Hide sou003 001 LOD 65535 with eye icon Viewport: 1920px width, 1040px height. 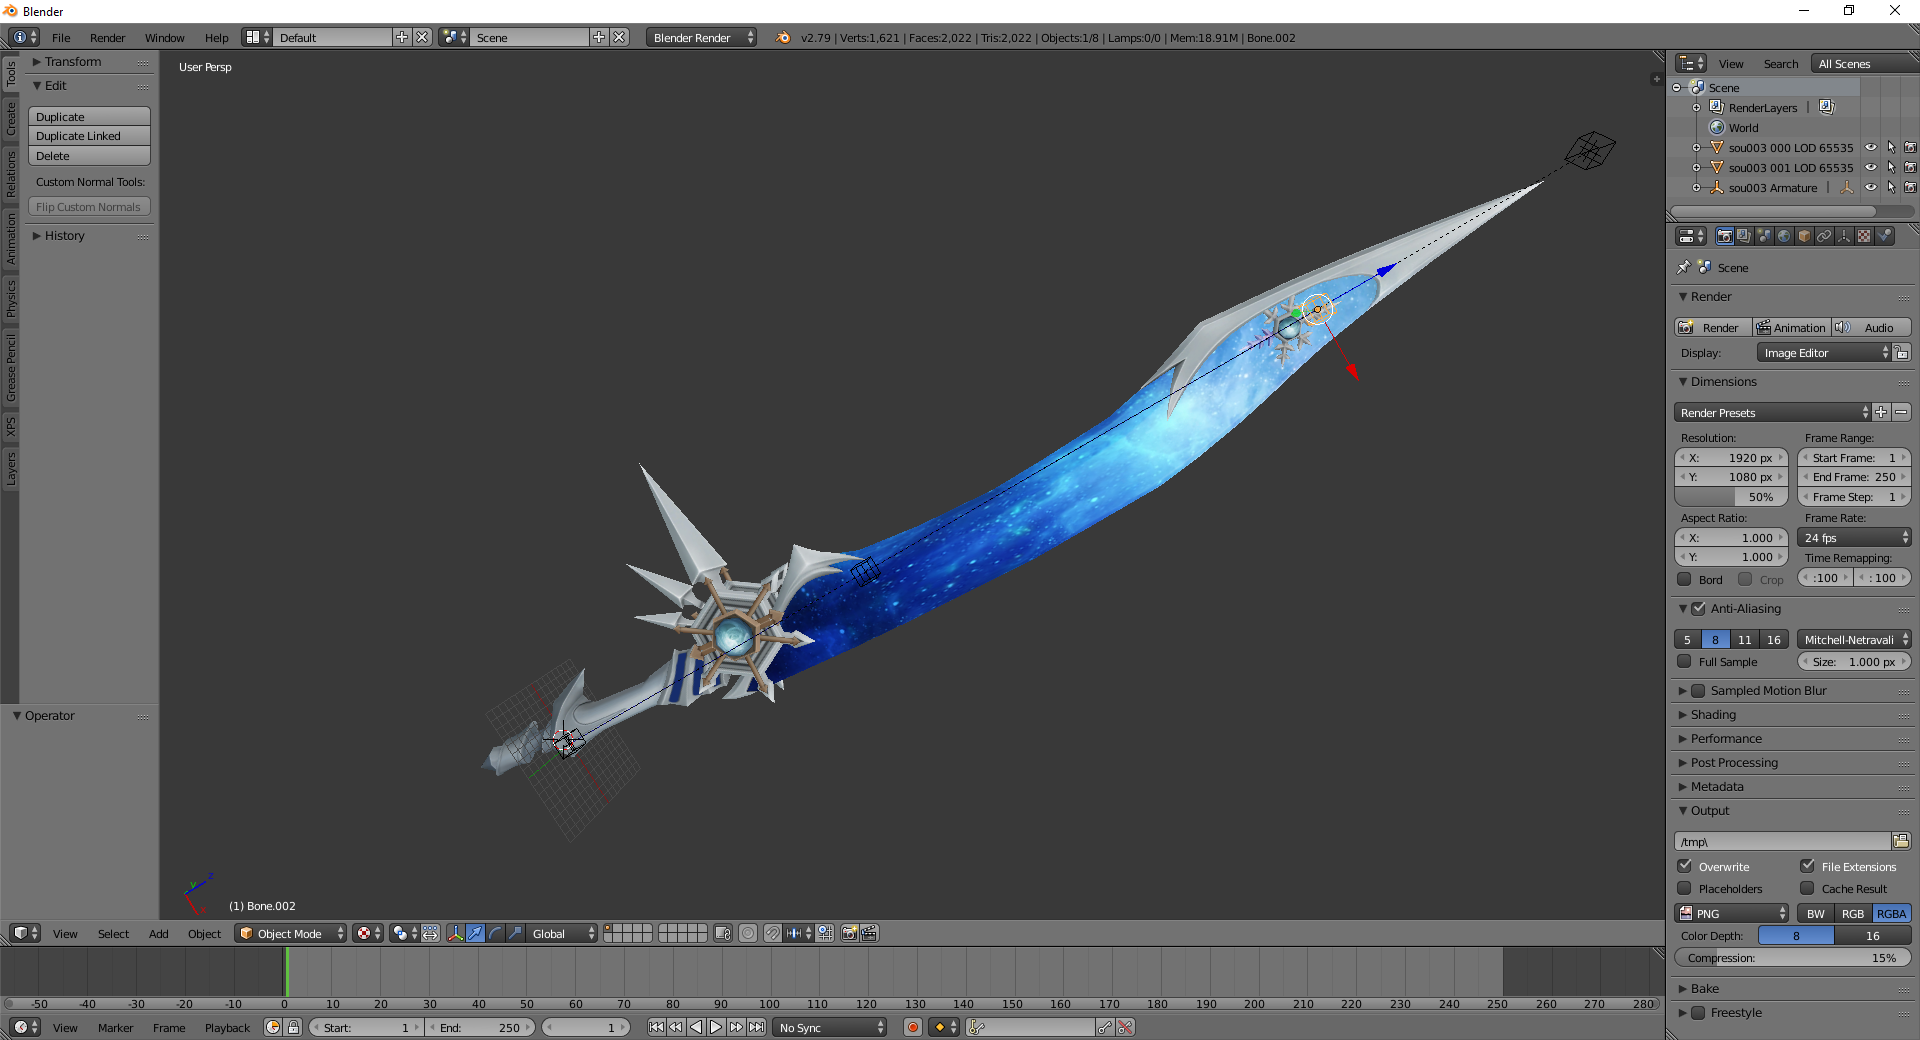pos(1871,167)
